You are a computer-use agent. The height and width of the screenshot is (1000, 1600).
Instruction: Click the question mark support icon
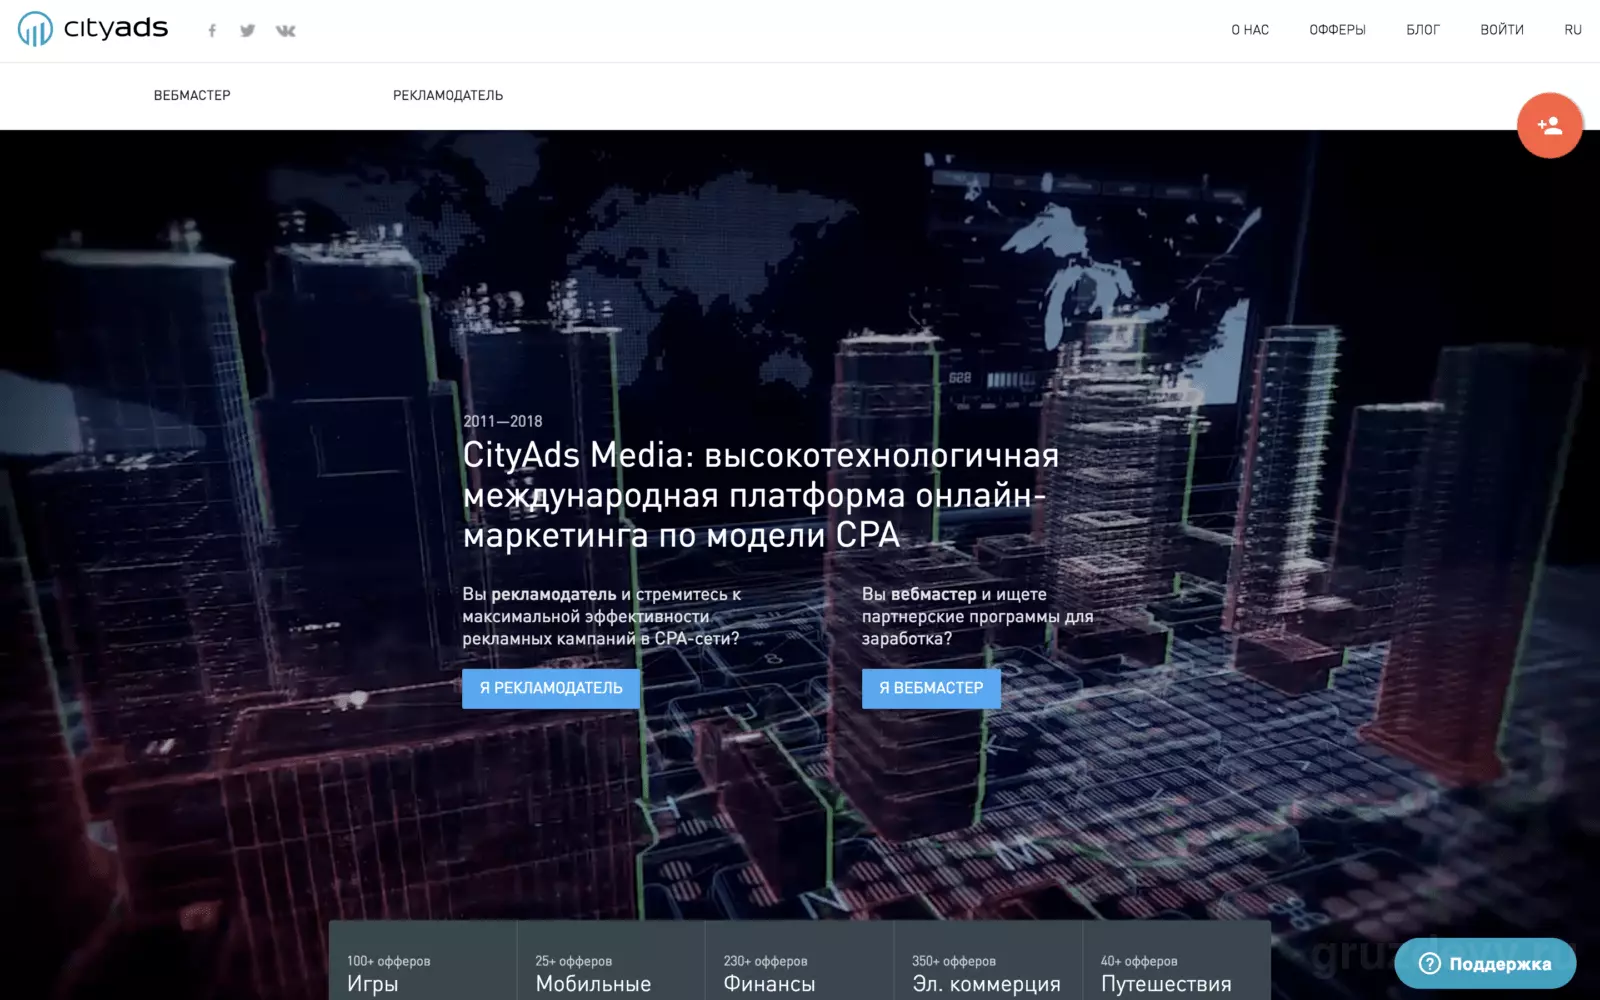click(x=1430, y=963)
